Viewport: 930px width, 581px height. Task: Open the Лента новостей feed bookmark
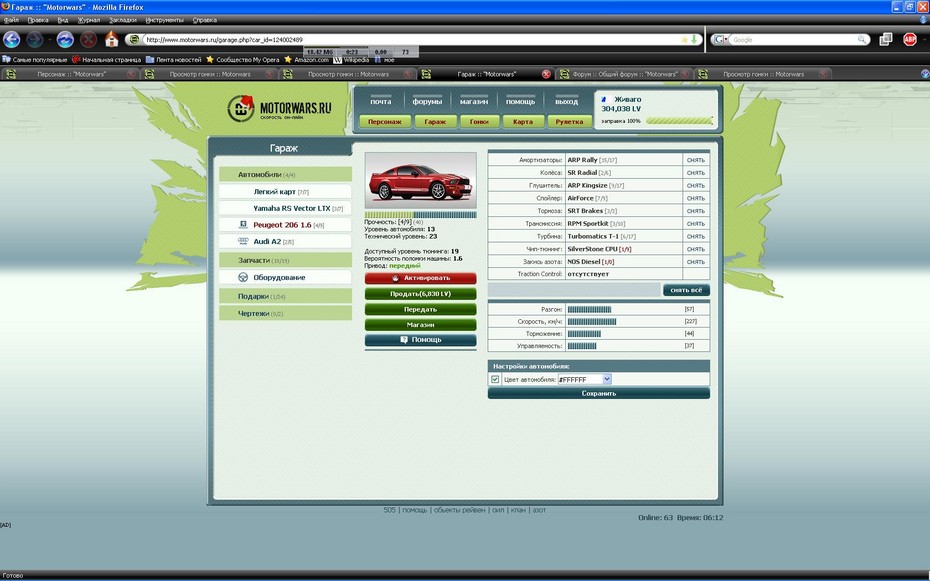[174, 59]
